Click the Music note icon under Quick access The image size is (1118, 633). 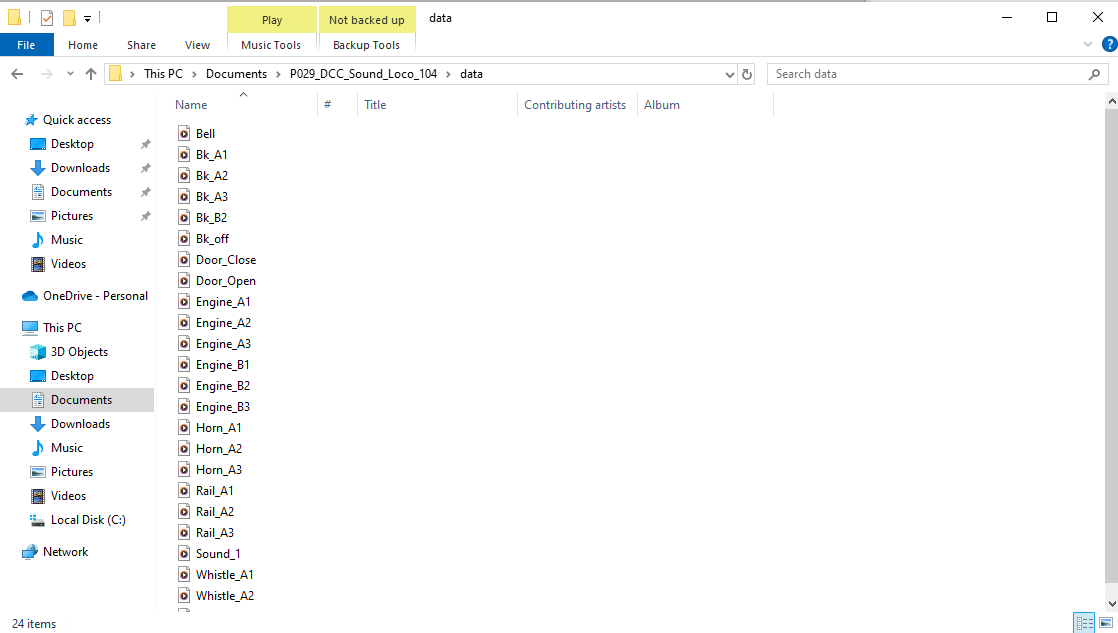tap(38, 240)
